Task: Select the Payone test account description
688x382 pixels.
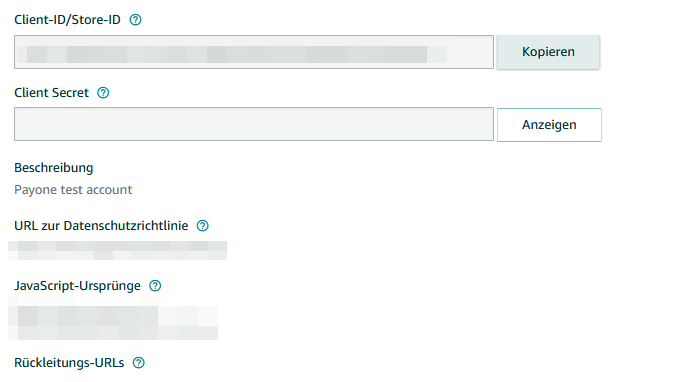Action: [73, 190]
